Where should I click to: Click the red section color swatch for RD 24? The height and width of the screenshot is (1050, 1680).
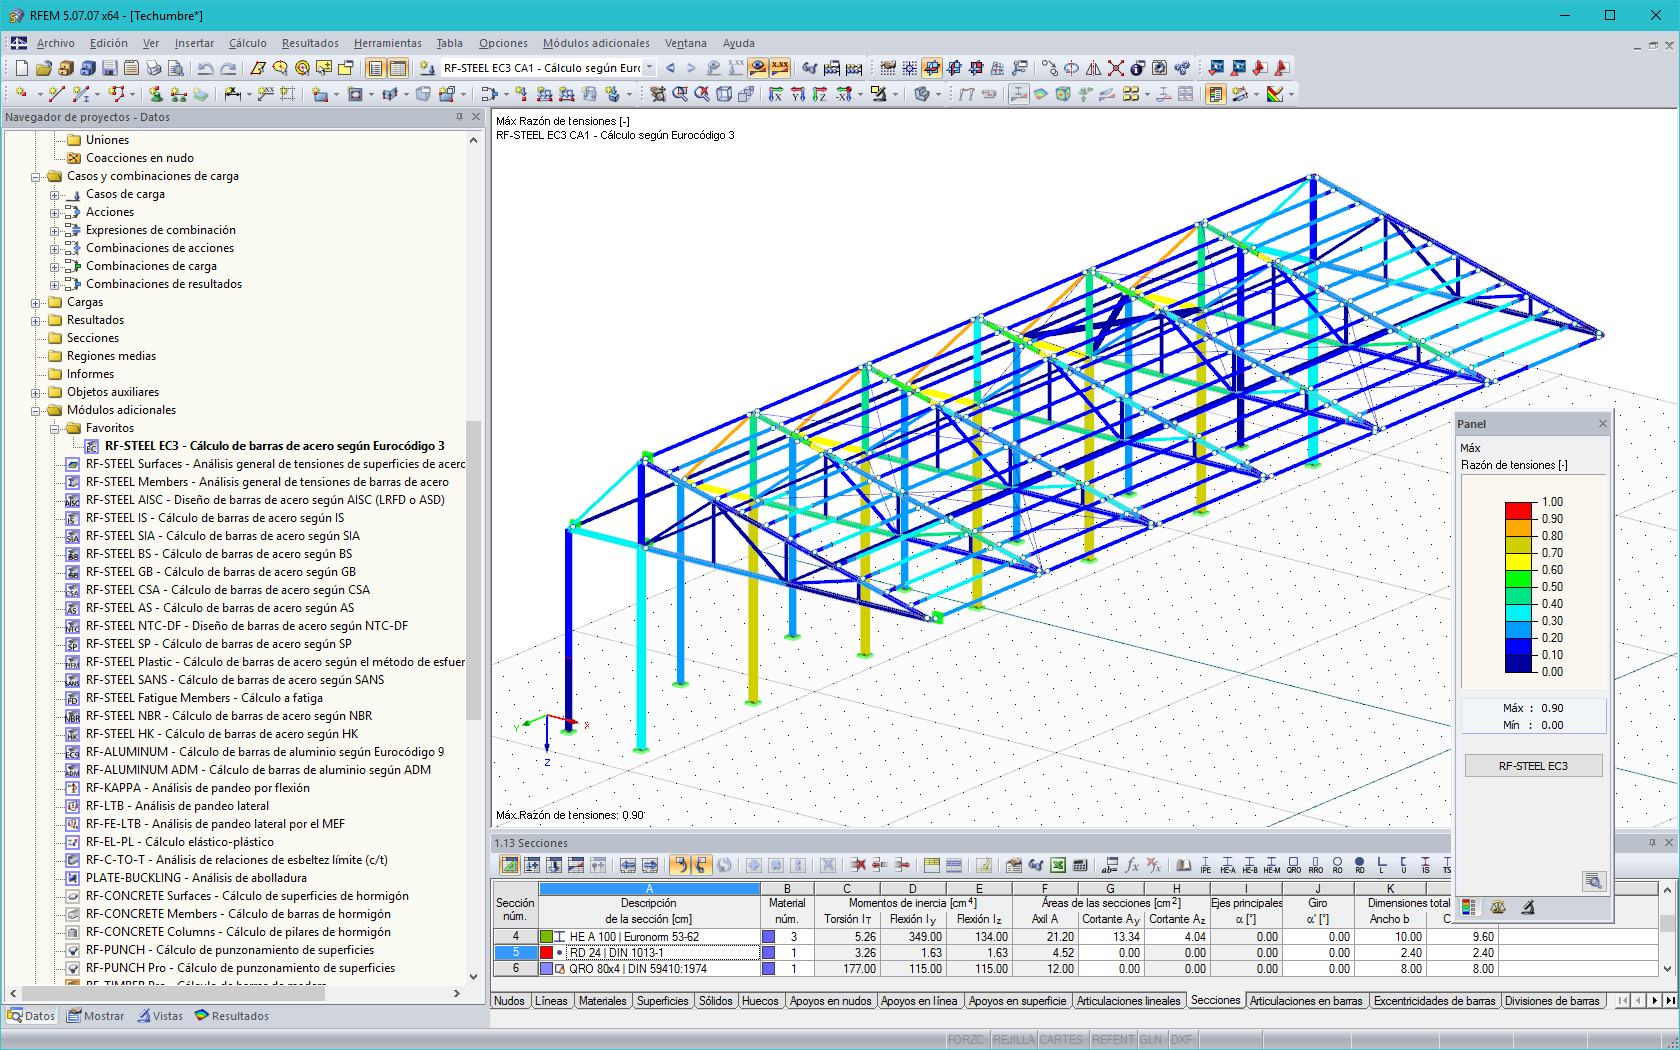click(x=546, y=953)
